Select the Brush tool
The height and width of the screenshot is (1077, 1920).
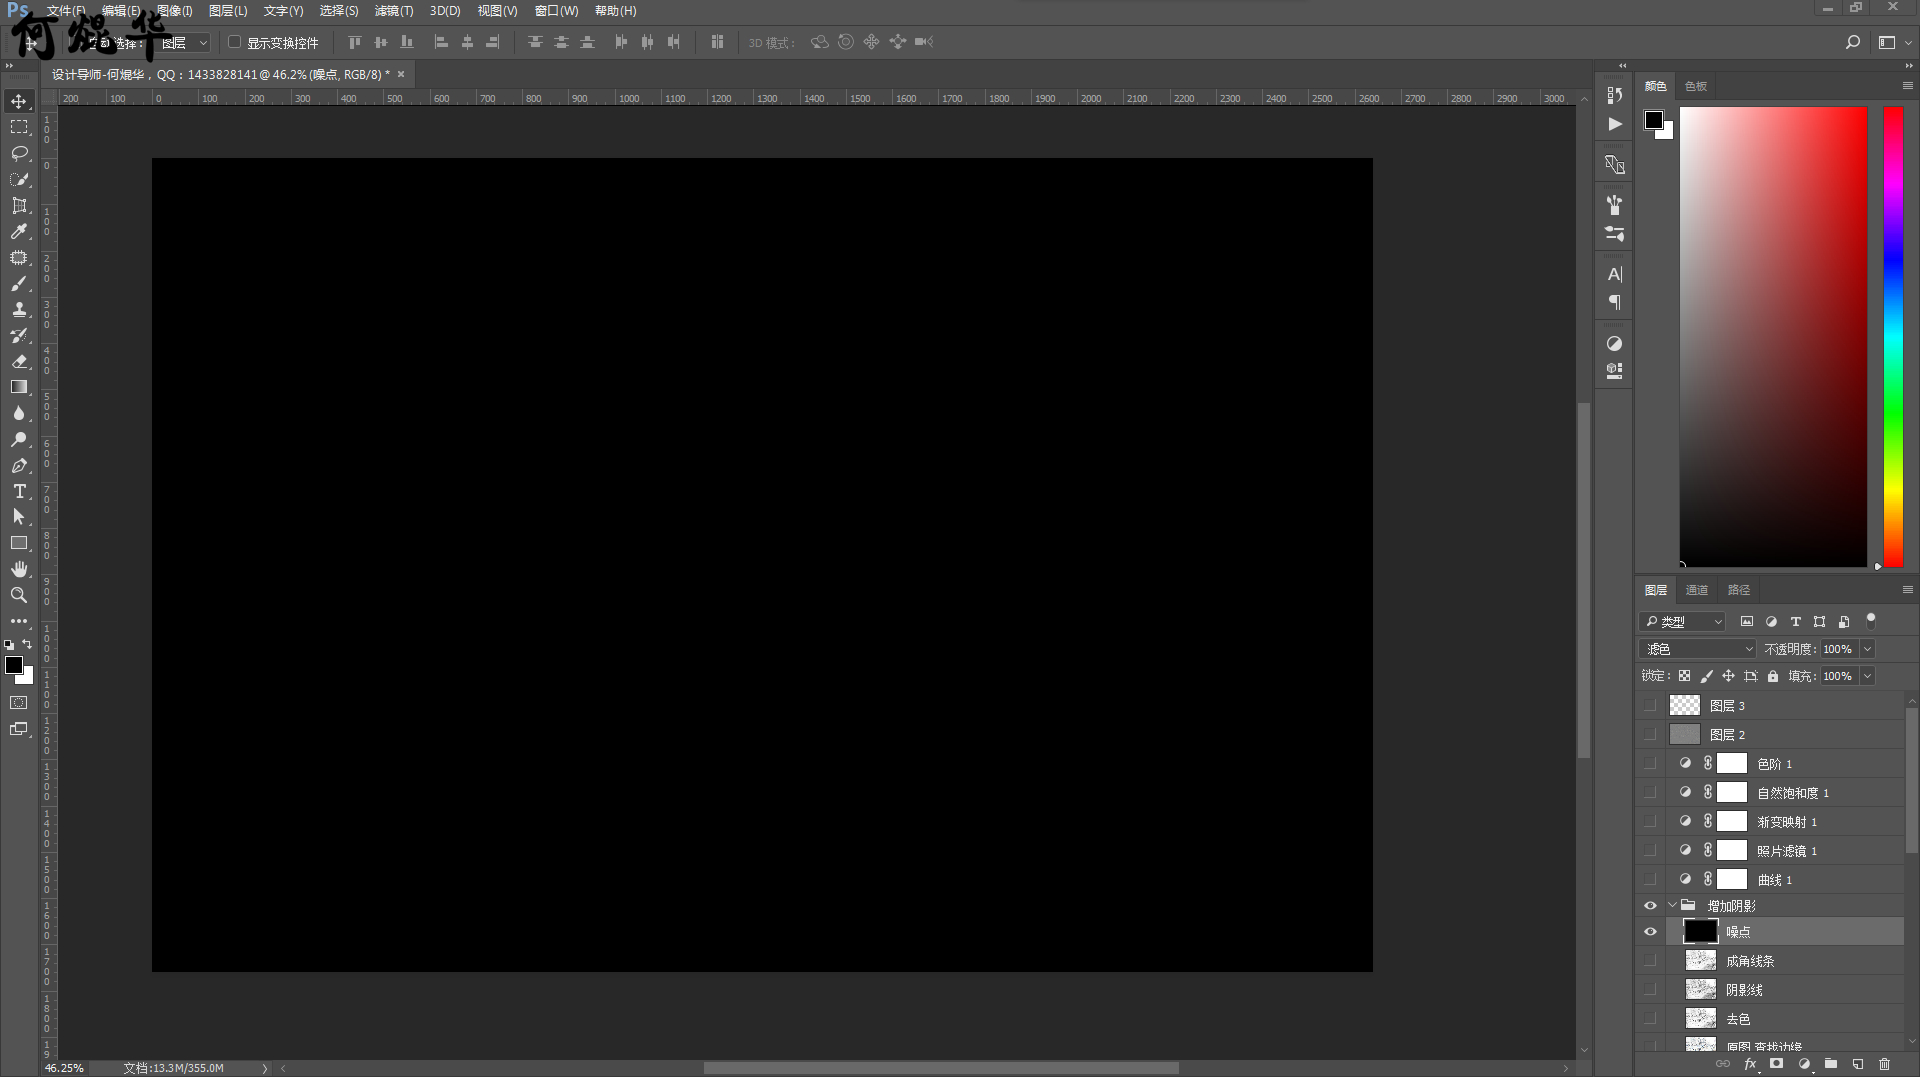point(19,283)
